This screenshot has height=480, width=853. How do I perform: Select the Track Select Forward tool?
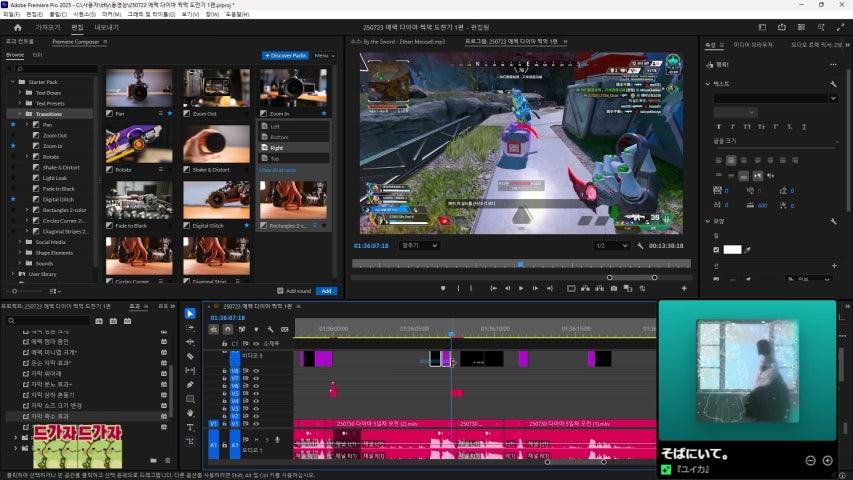(190, 328)
